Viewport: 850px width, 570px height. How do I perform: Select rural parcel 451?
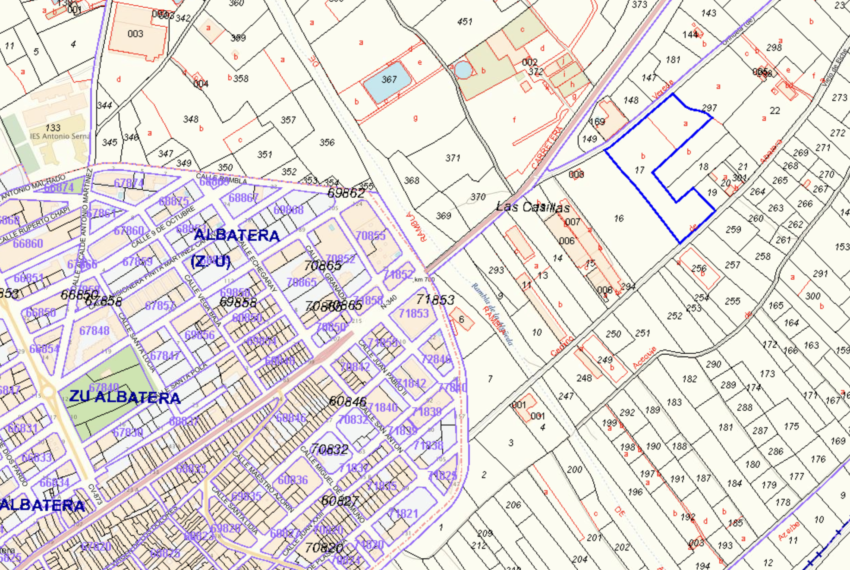pos(464,22)
